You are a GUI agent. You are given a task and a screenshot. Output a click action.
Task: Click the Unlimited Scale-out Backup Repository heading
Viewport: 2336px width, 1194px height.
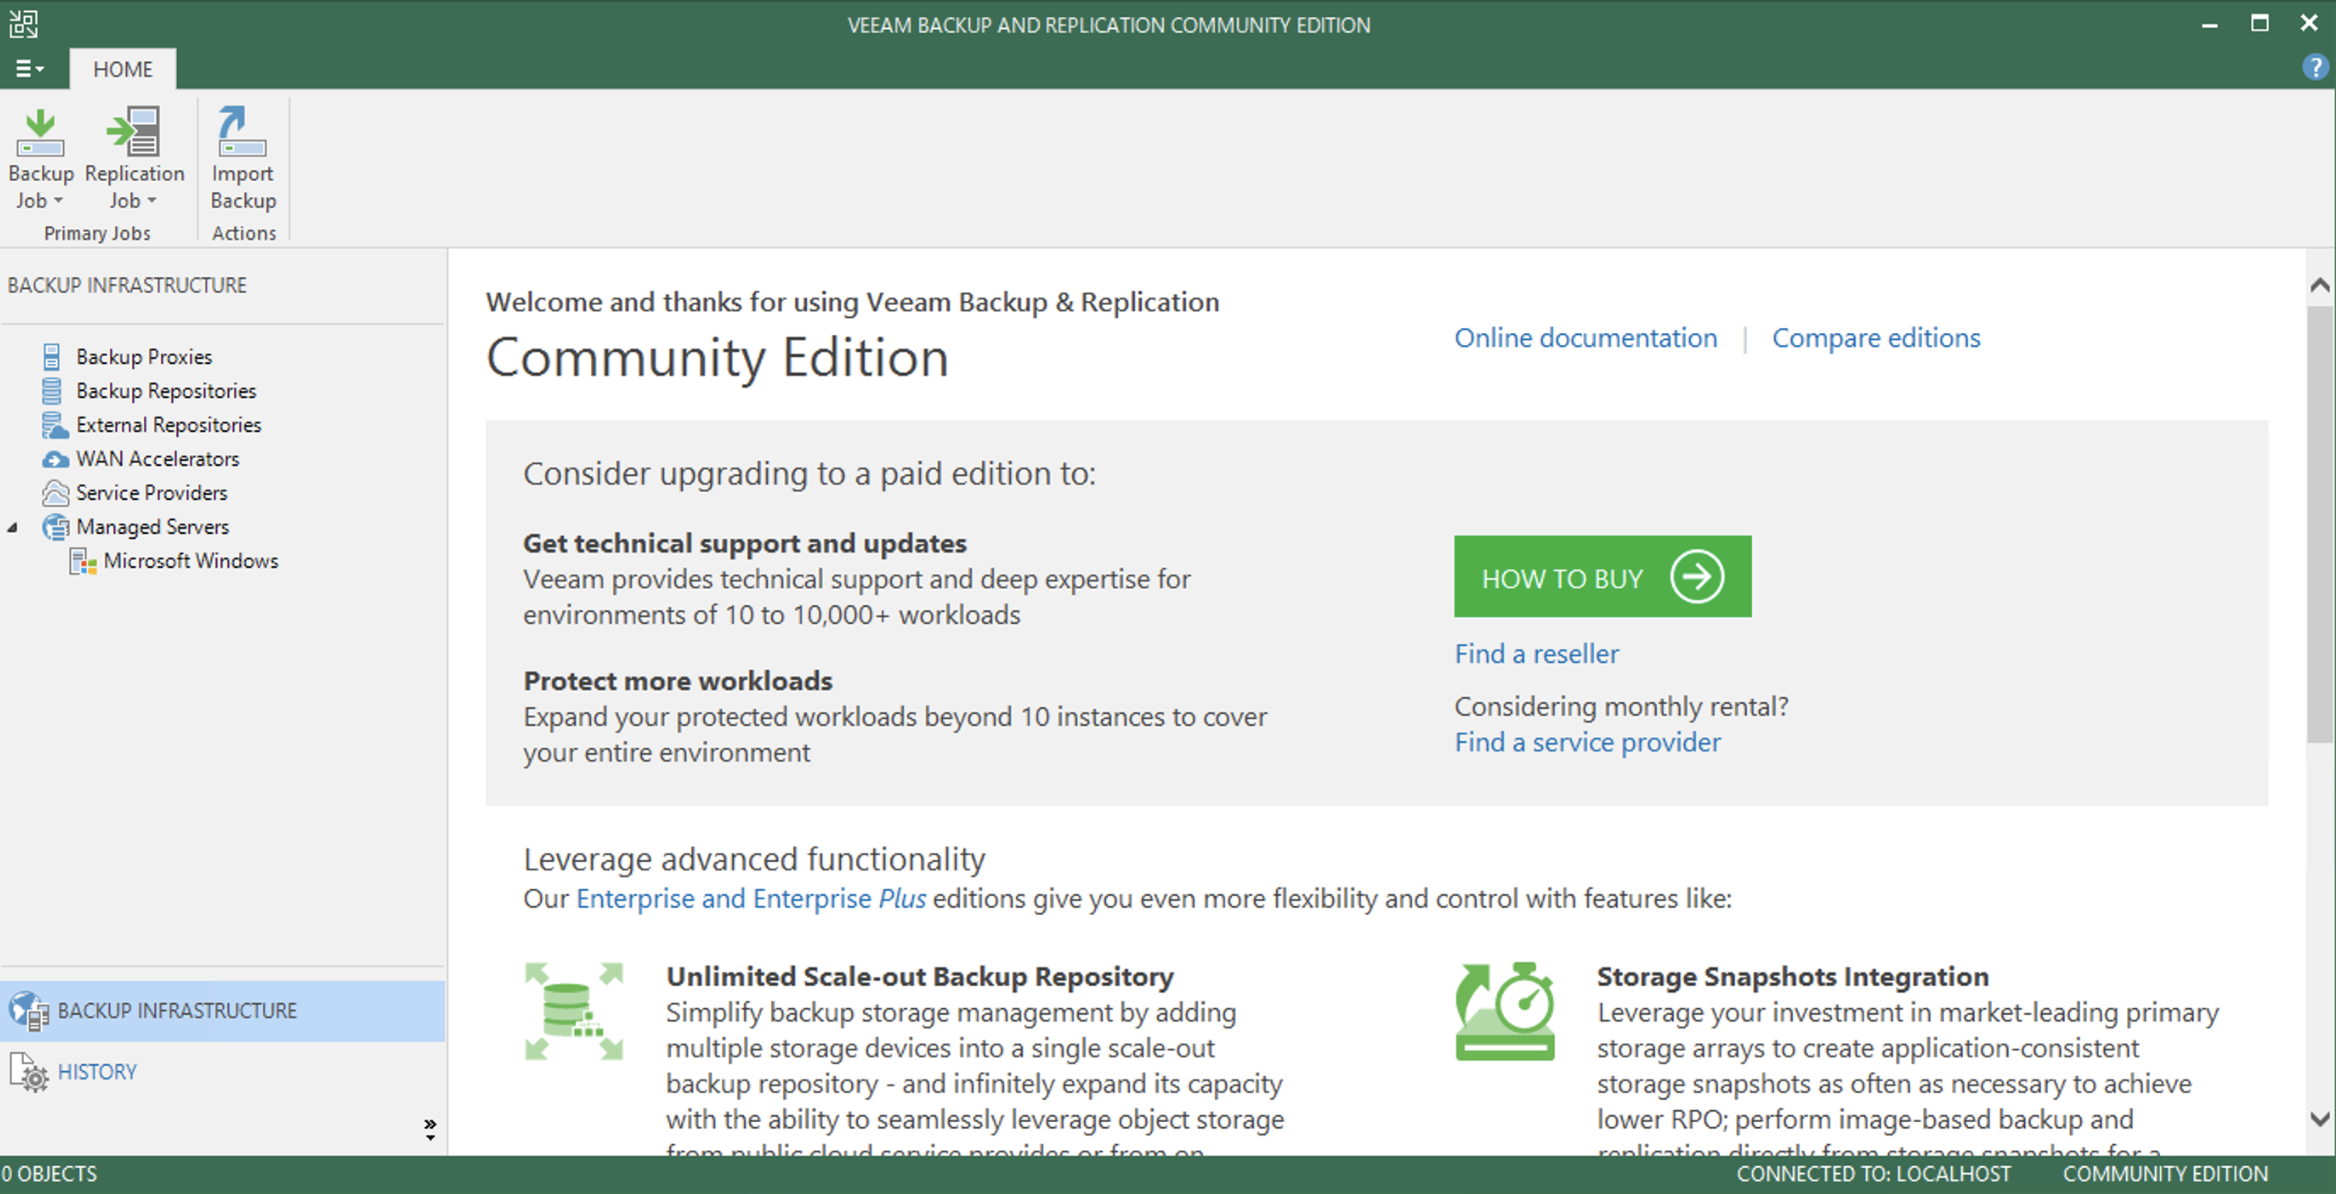pyautogui.click(x=920, y=977)
